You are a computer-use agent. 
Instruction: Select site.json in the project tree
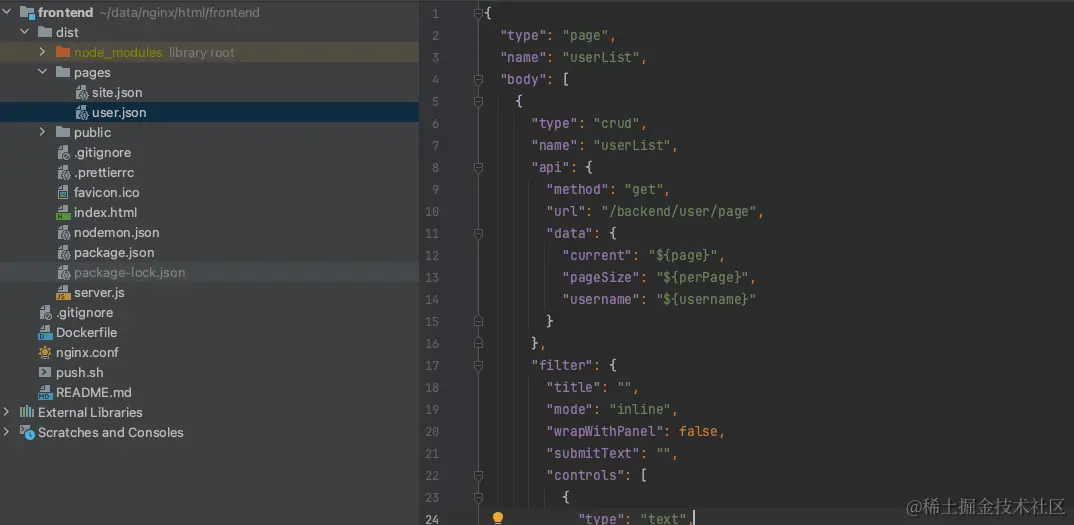[x=117, y=93]
